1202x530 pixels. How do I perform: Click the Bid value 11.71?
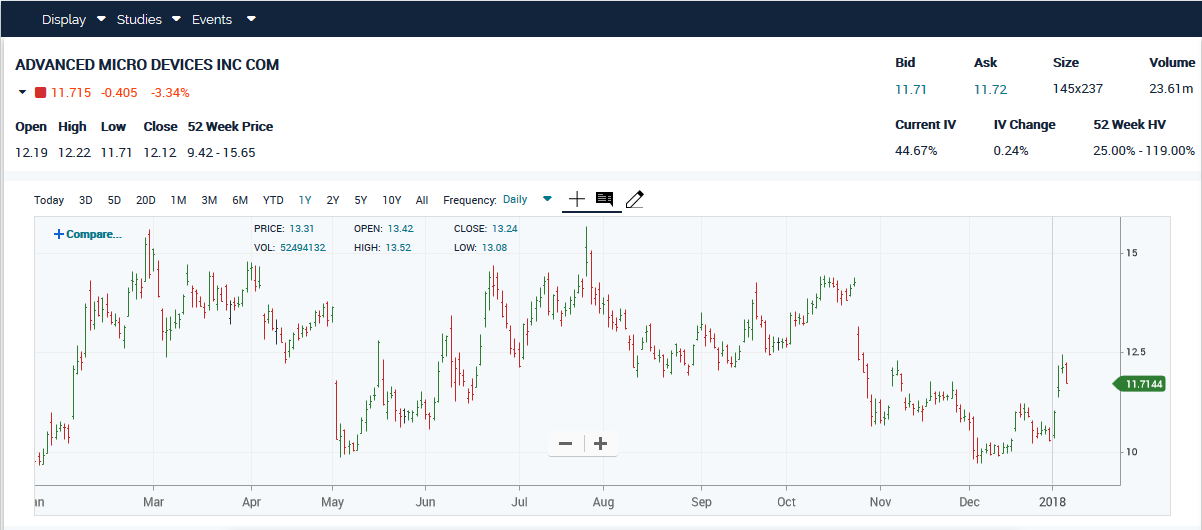click(x=911, y=90)
